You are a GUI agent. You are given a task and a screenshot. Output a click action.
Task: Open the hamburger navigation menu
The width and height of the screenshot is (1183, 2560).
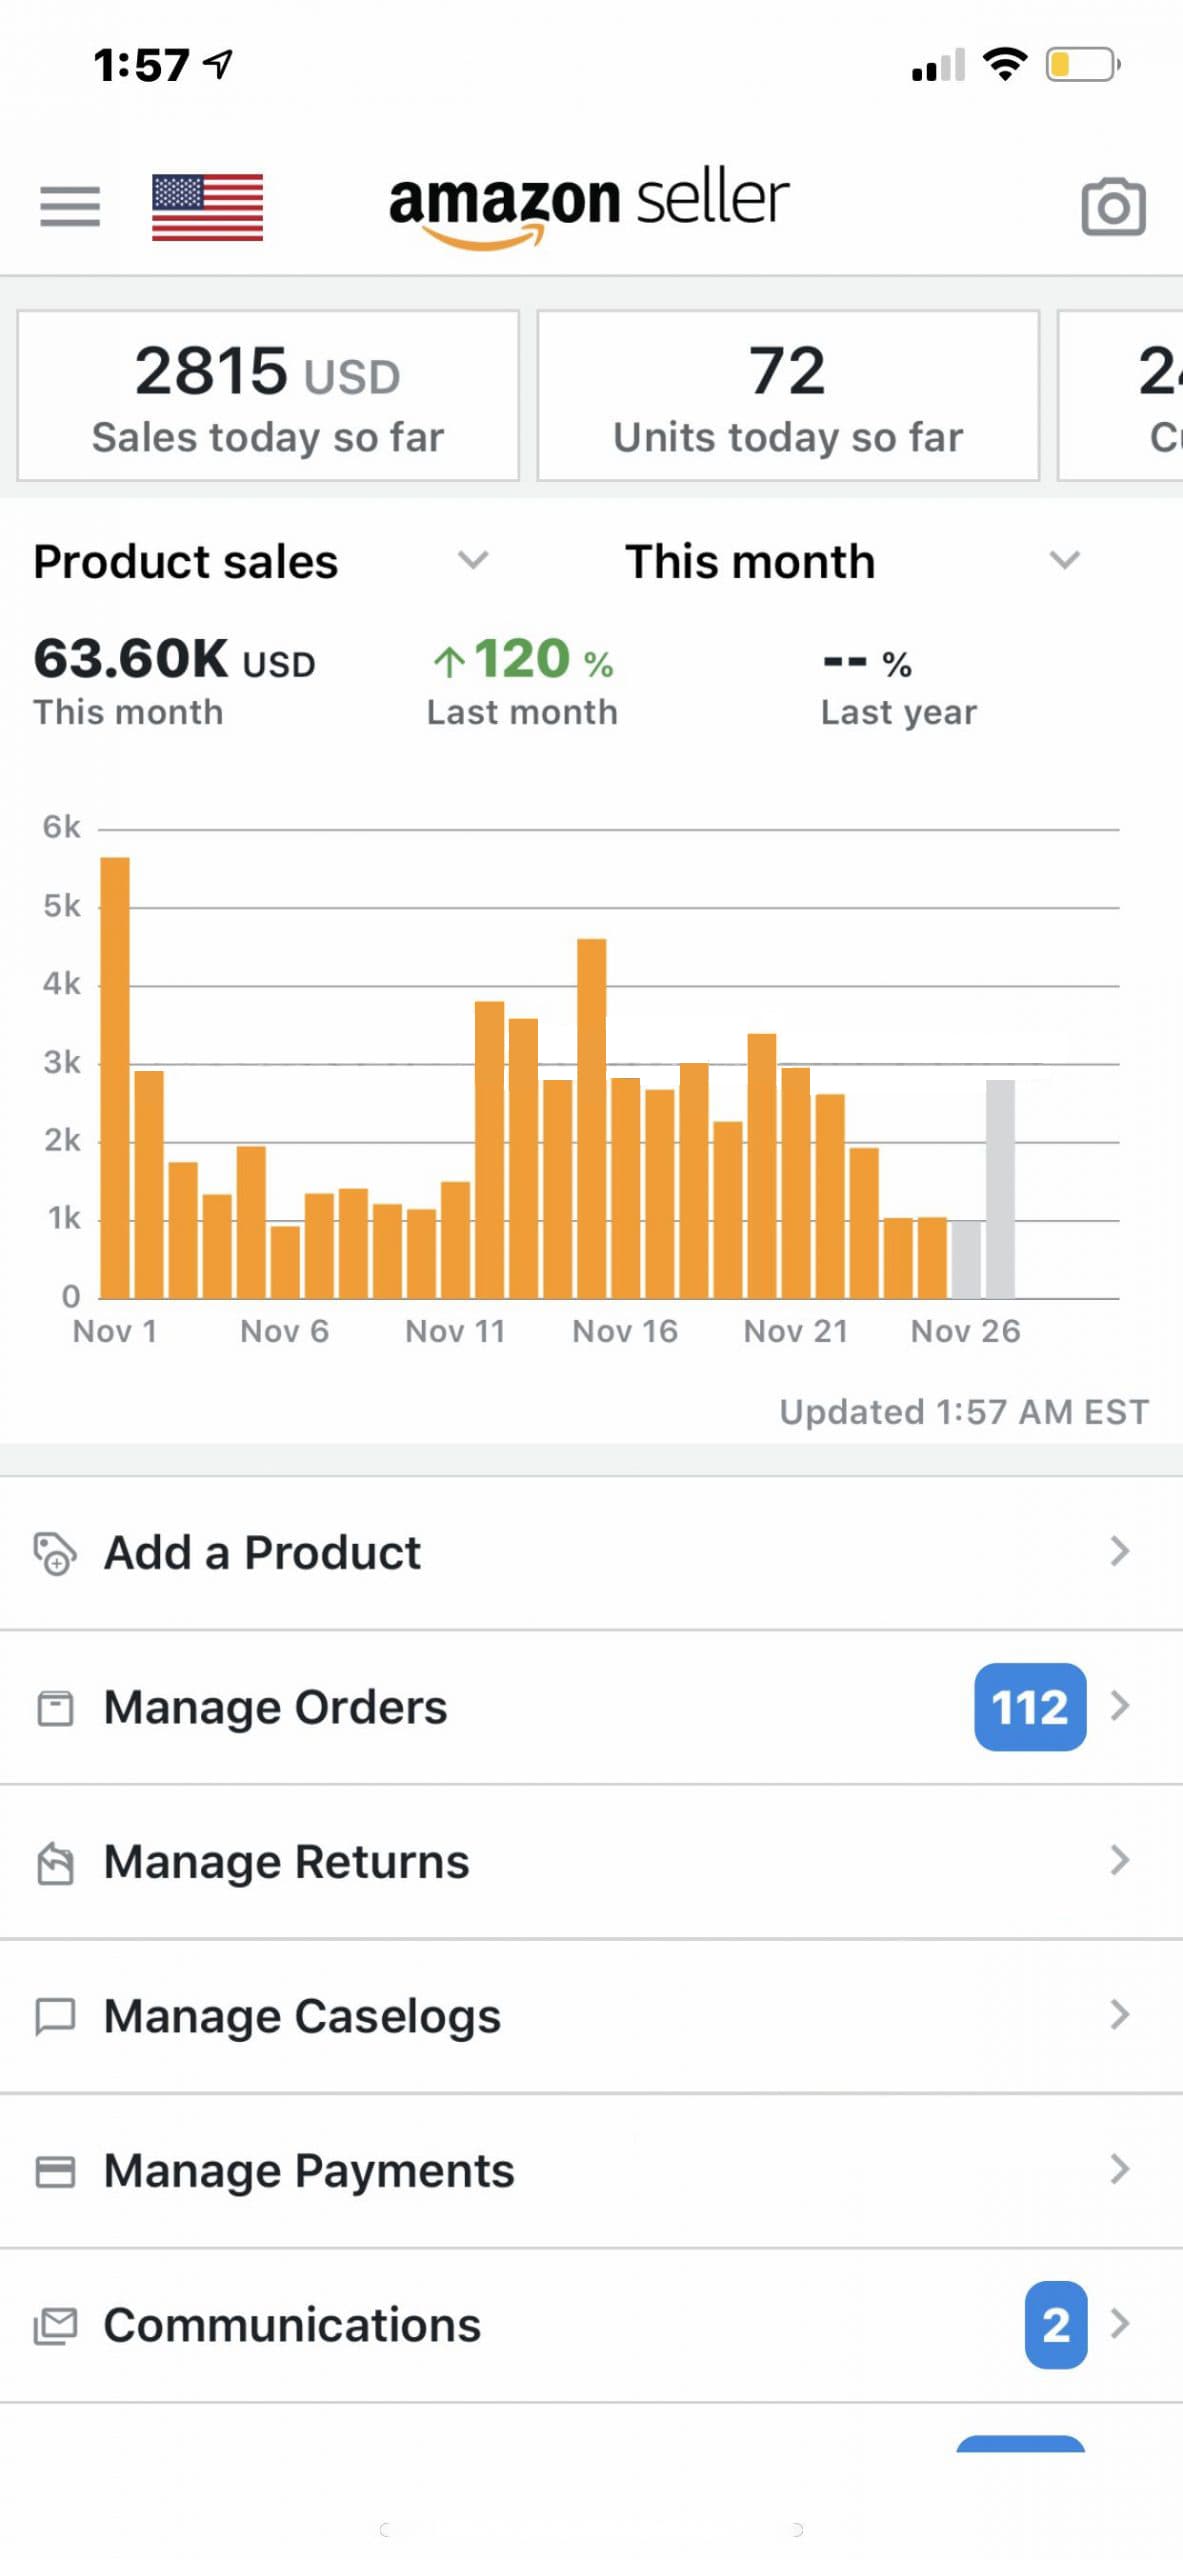point(70,206)
